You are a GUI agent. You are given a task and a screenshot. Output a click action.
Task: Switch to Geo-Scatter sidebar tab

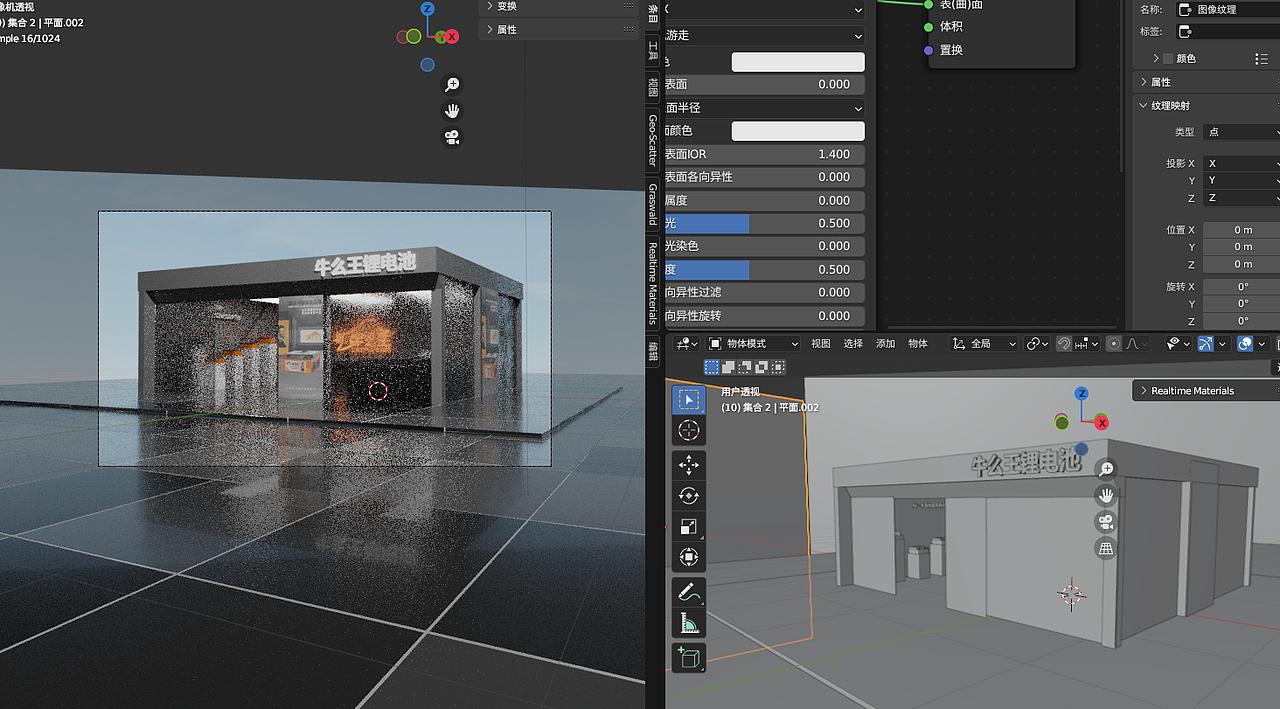[x=653, y=139]
